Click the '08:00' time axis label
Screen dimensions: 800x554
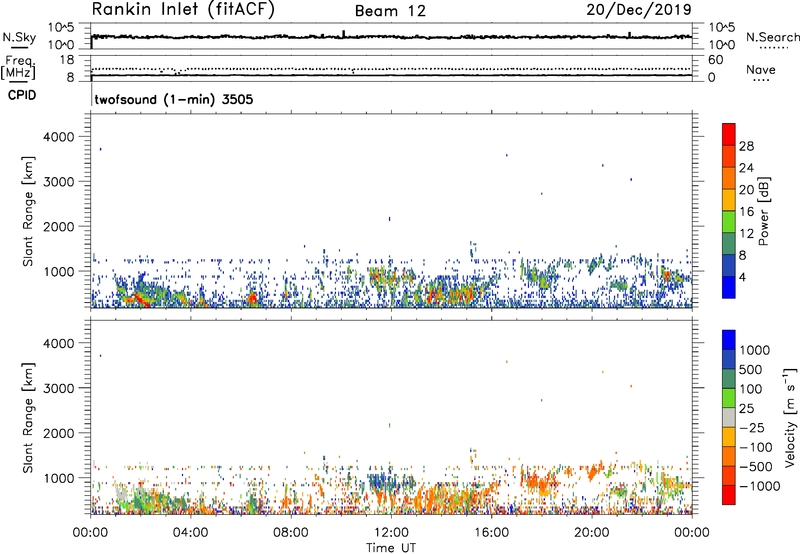[291, 533]
